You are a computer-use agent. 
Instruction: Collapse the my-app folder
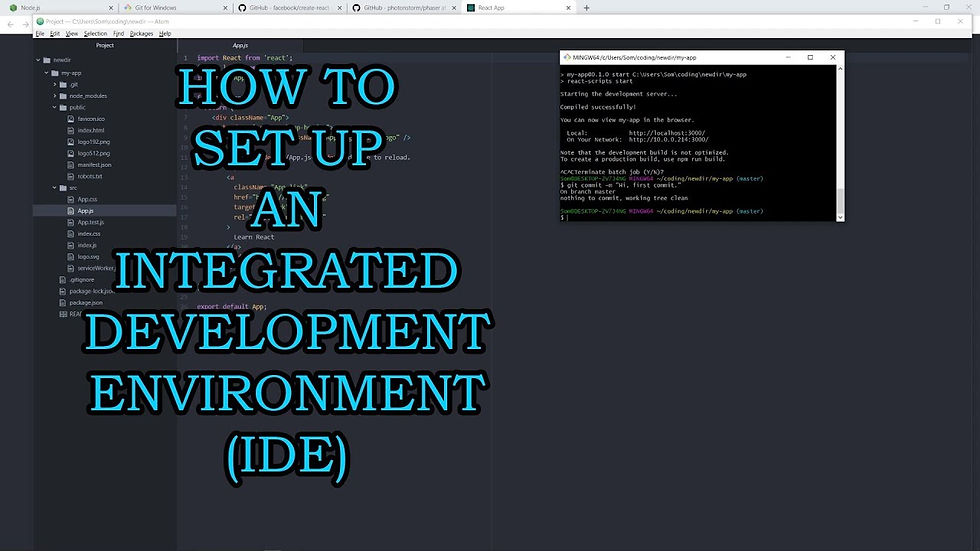point(46,73)
